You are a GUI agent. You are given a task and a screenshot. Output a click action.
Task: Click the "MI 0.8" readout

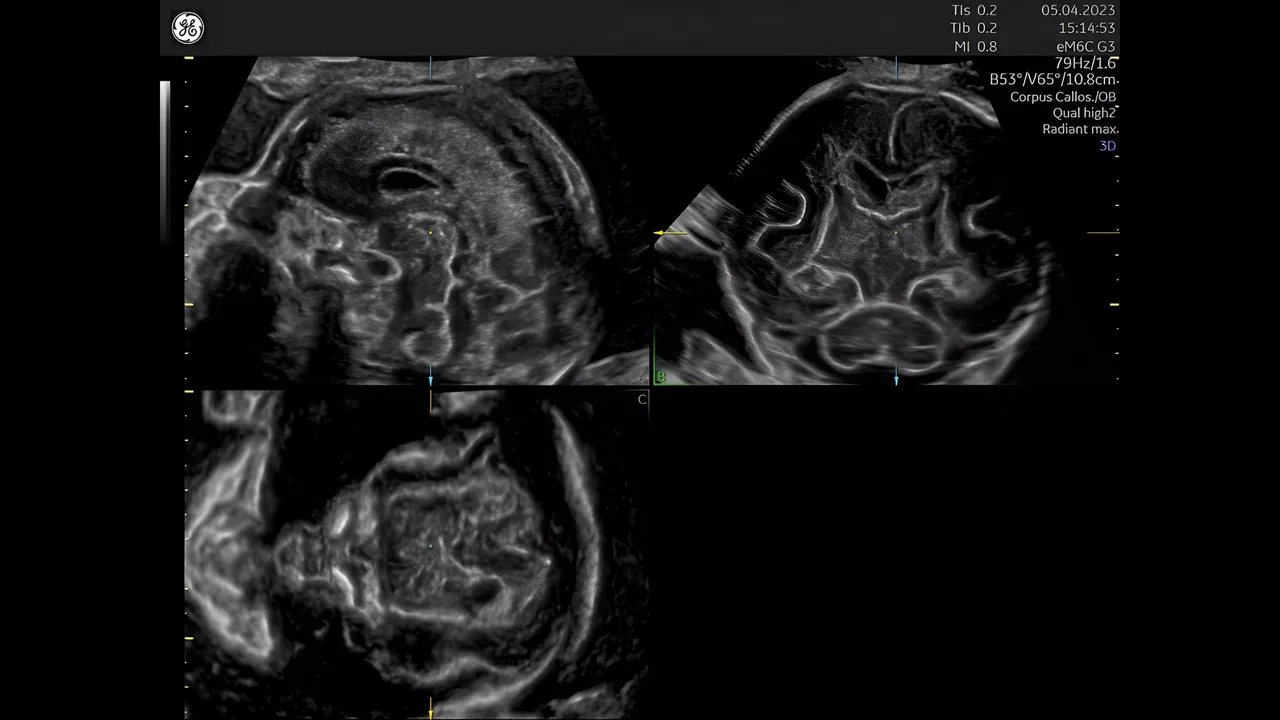tap(974, 46)
